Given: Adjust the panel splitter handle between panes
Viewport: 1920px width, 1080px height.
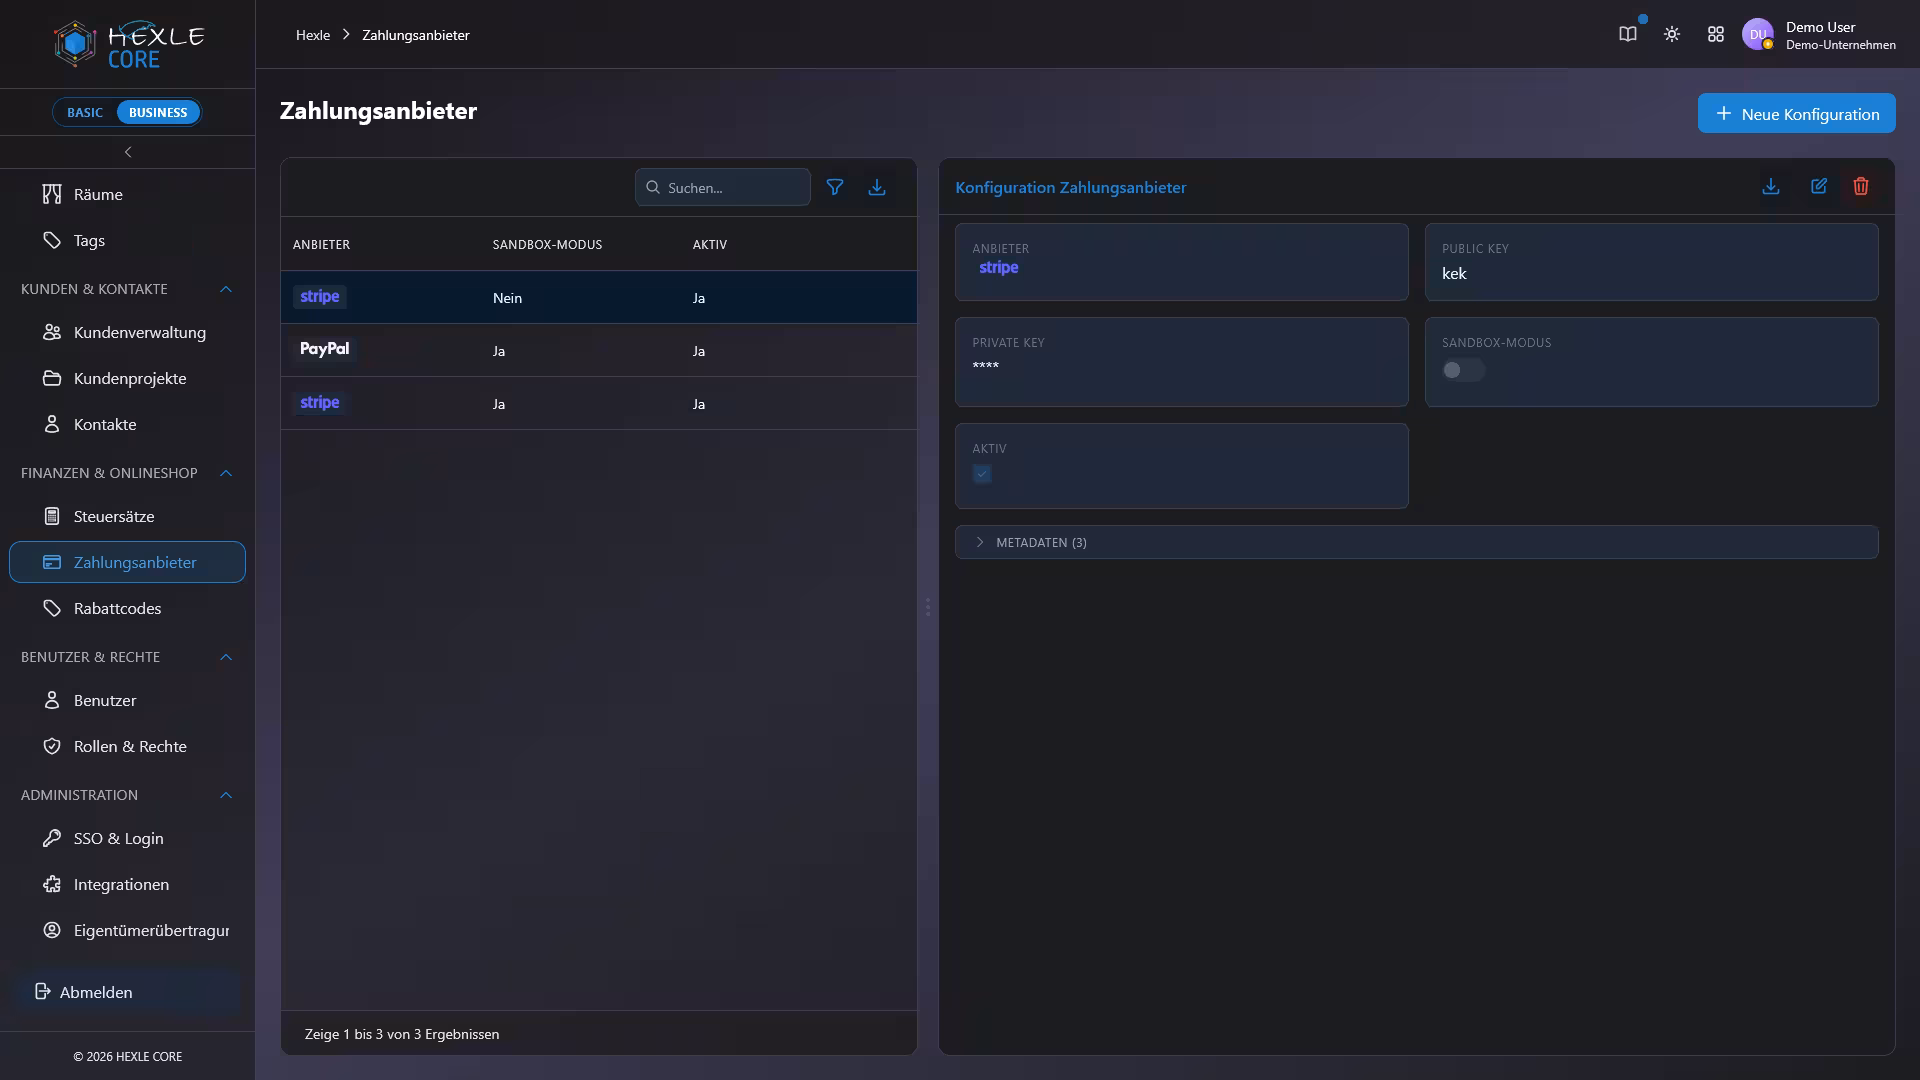Looking at the screenshot, I should 928,607.
